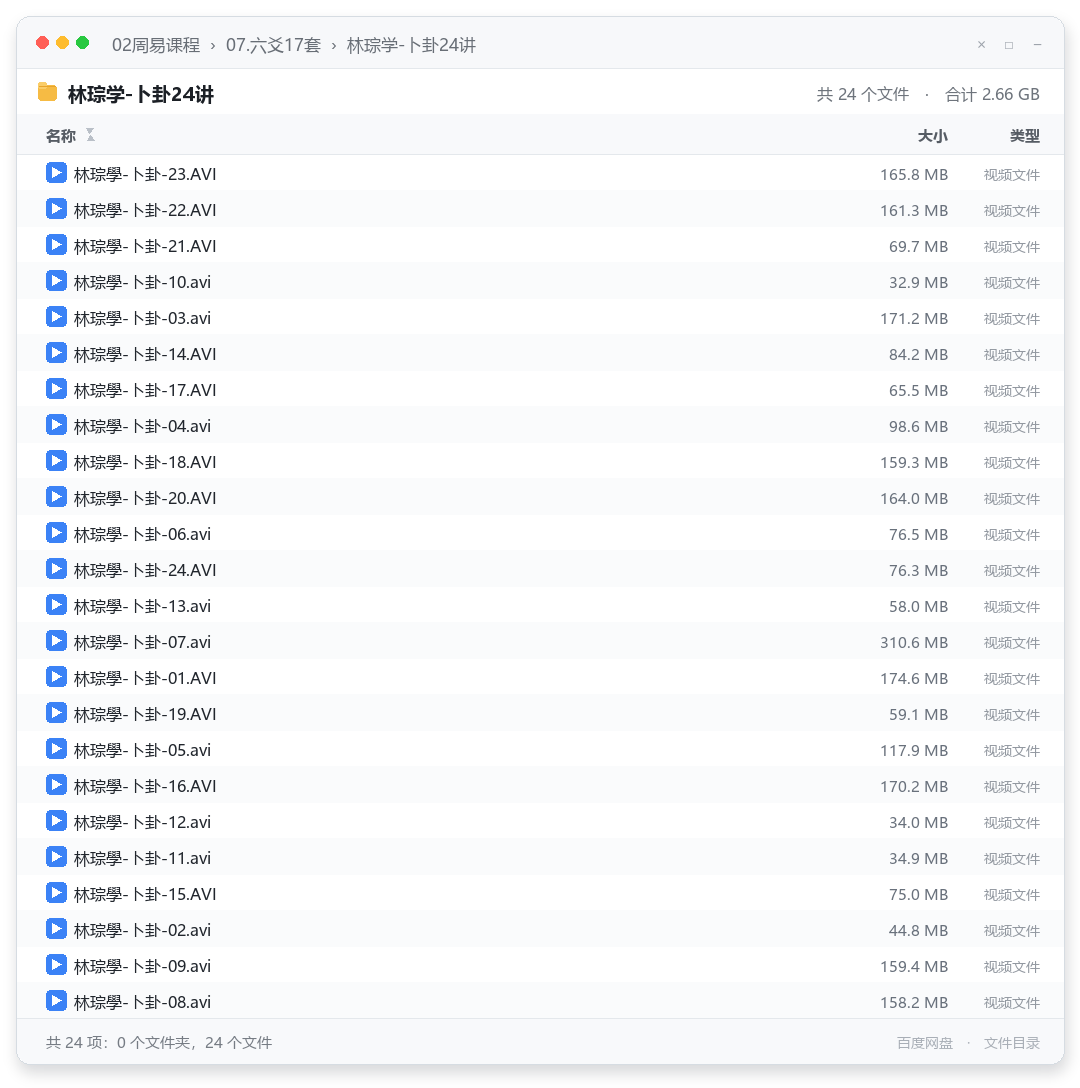Screen dimensions: 1080x1088
Task: Click the 174.6 MB size value
Action: pos(914,679)
